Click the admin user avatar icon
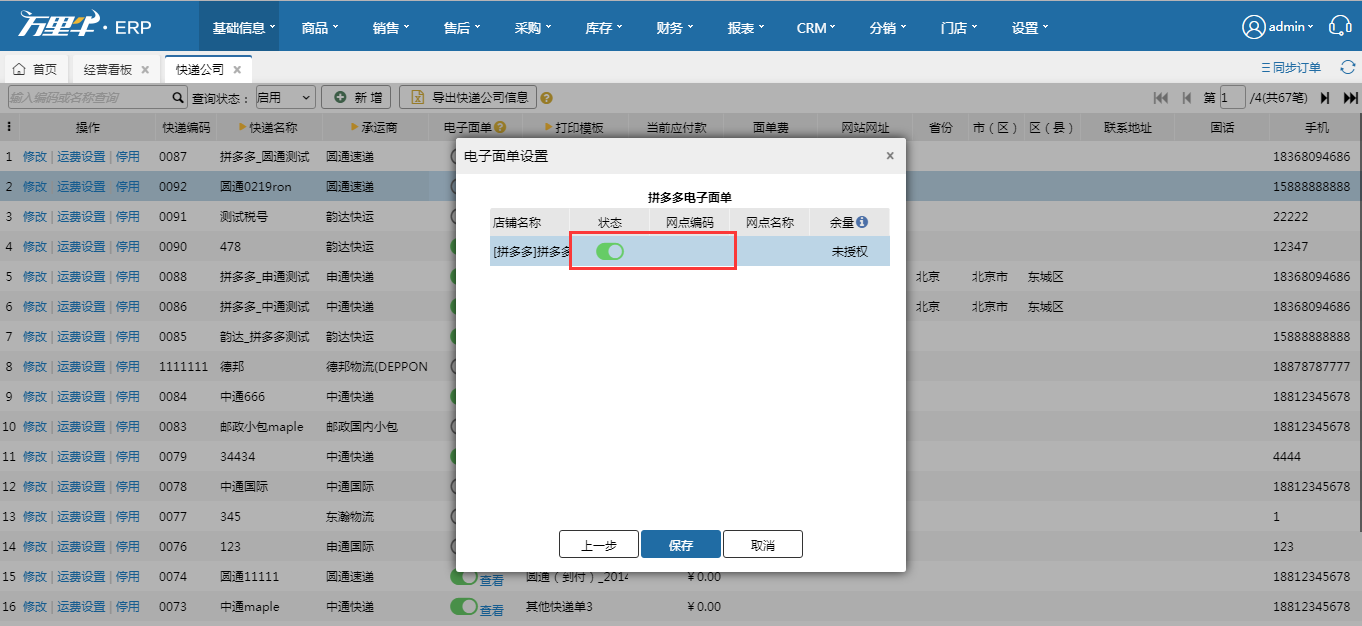 (1253, 27)
